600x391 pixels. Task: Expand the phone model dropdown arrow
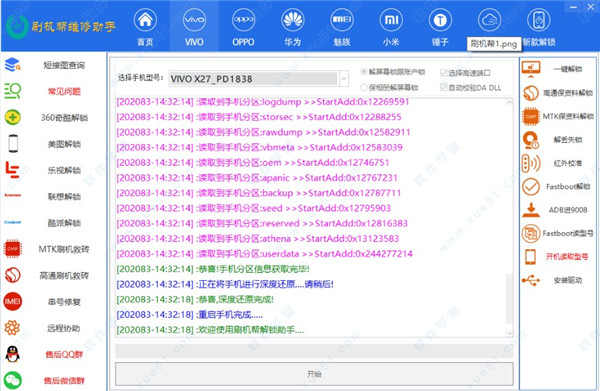[x=344, y=79]
